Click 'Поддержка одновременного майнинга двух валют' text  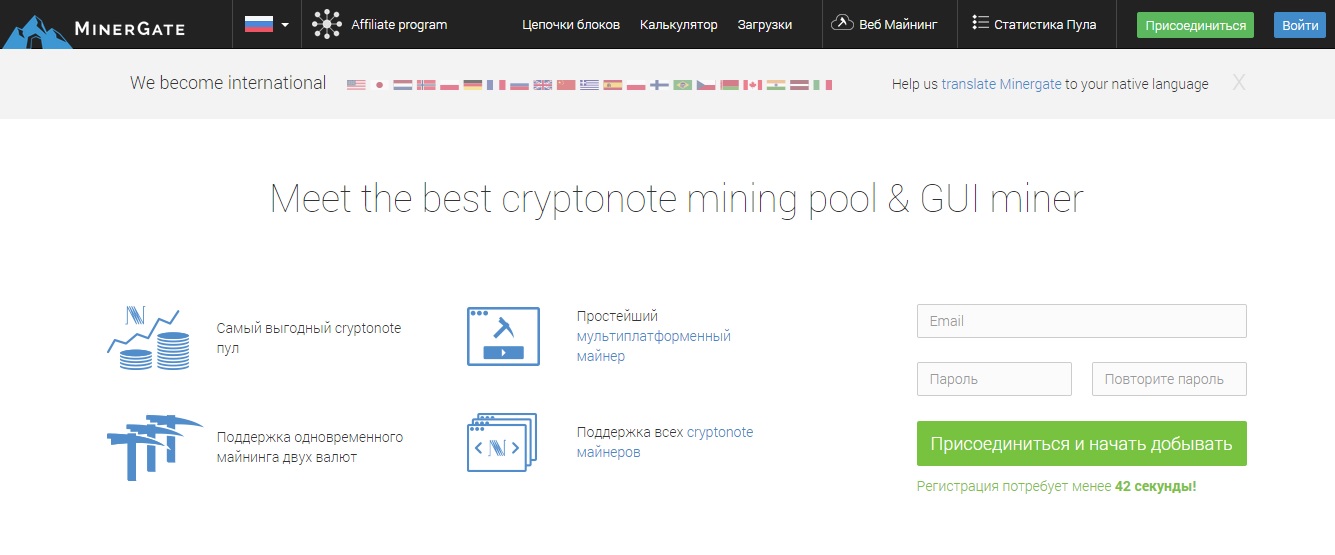310,447
